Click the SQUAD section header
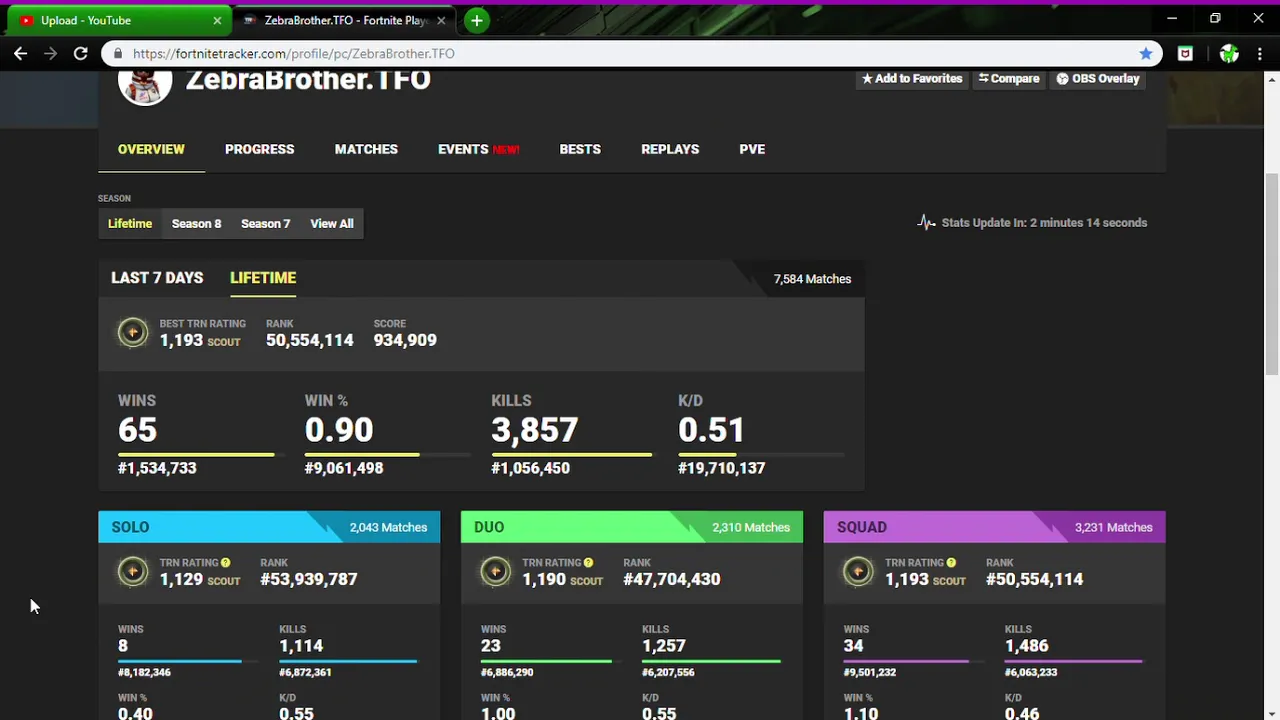Screen dimensions: 1280x720 [x=995, y=527]
